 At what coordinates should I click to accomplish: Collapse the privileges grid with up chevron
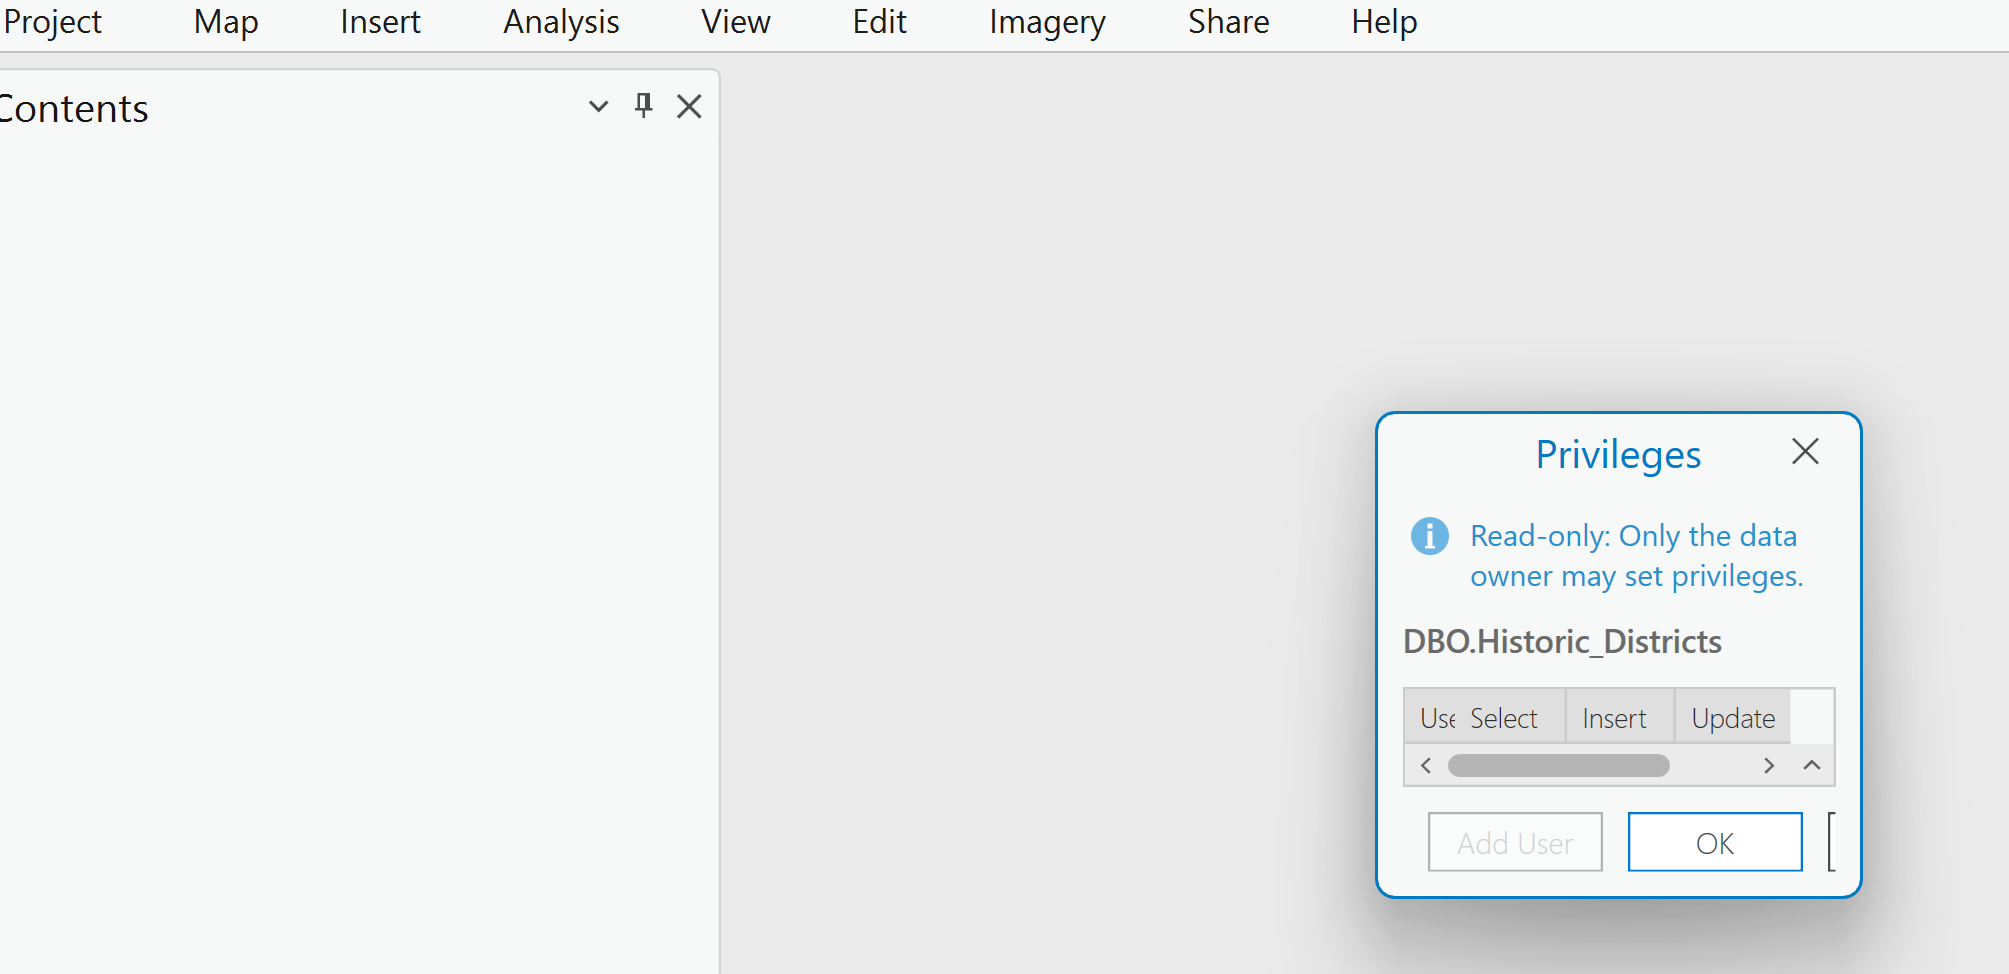click(x=1811, y=765)
